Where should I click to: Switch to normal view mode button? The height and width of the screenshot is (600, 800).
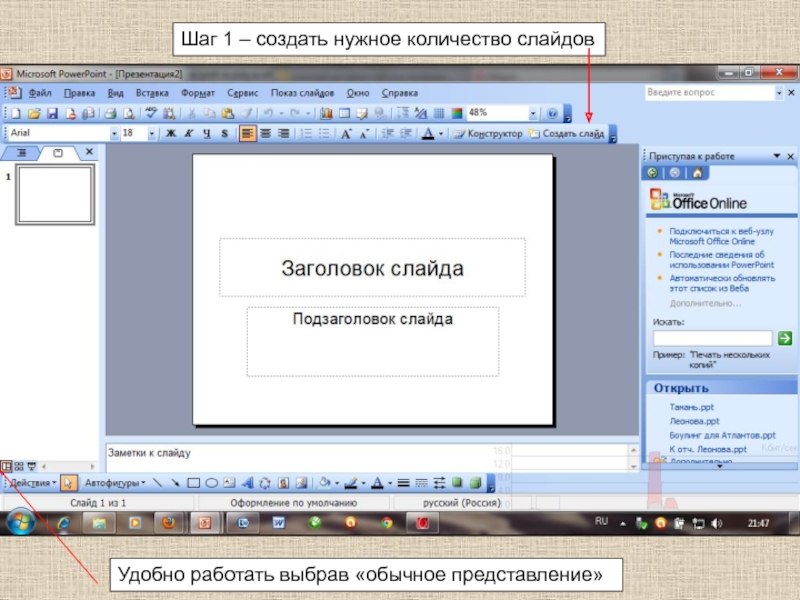[7, 466]
